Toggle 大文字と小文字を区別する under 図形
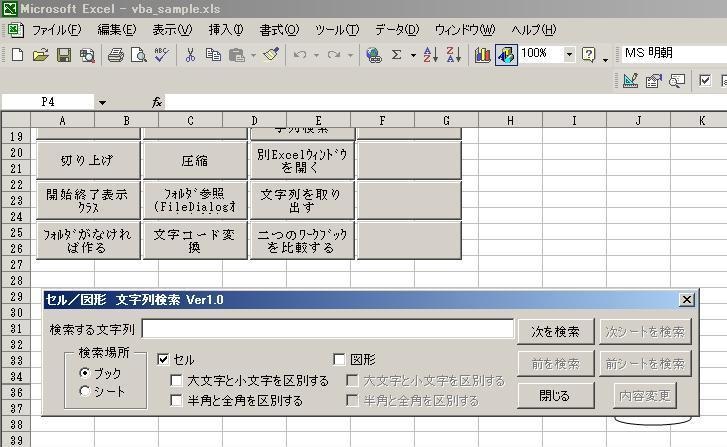 coord(352,381)
